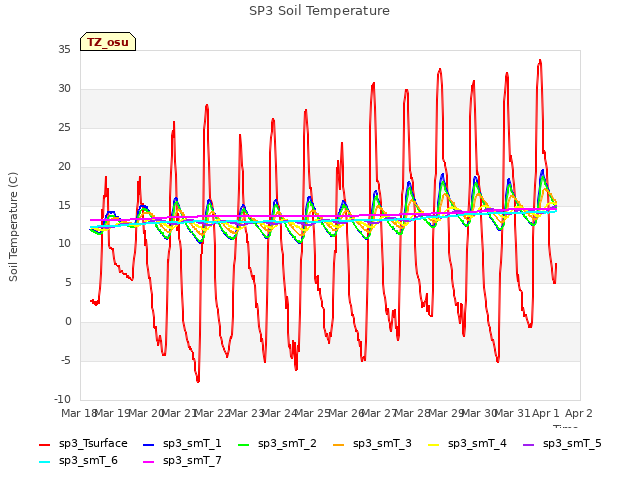The height and width of the screenshot is (480, 640).
Task: Click the TZ_osu annotation box
Action: coord(108,42)
